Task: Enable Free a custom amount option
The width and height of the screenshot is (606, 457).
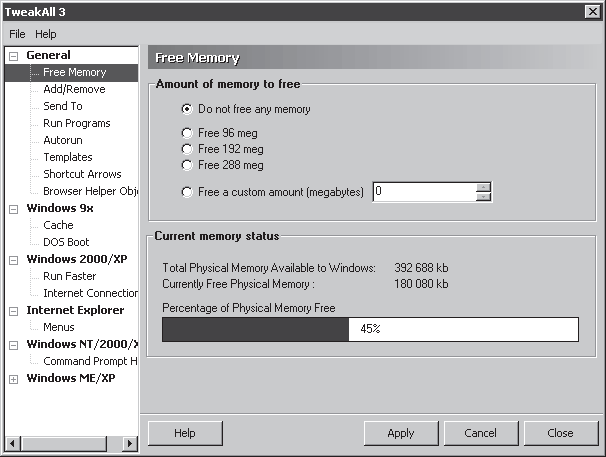Action: 187,192
